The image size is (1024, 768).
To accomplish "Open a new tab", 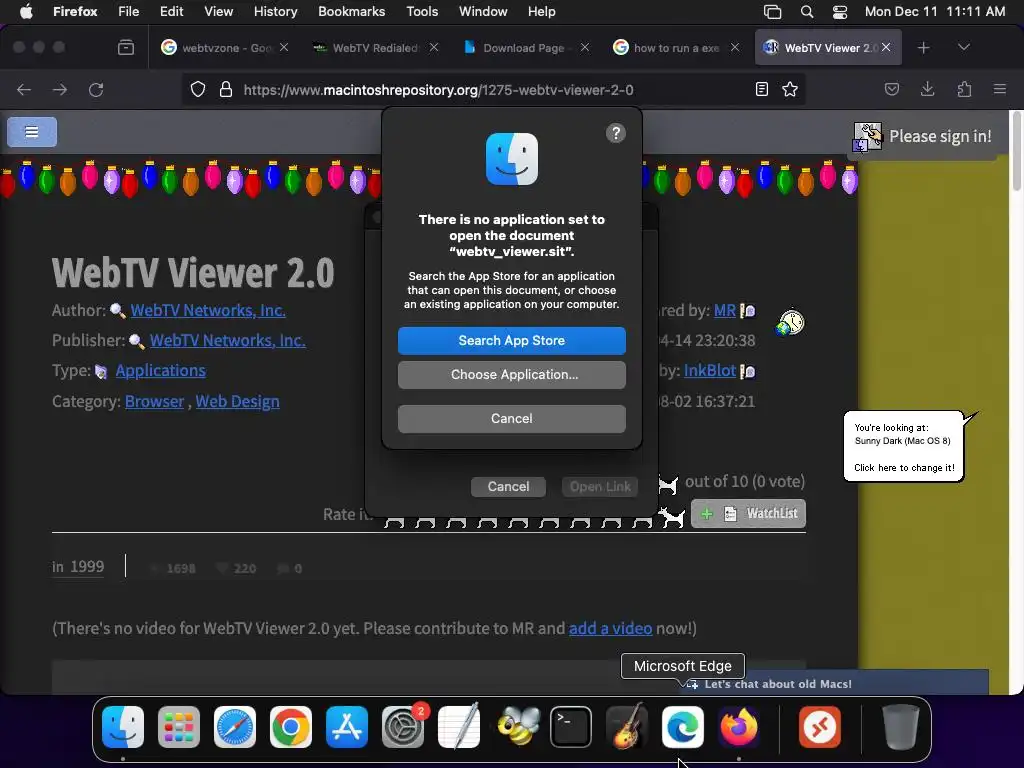I will pyautogui.click(x=923, y=48).
